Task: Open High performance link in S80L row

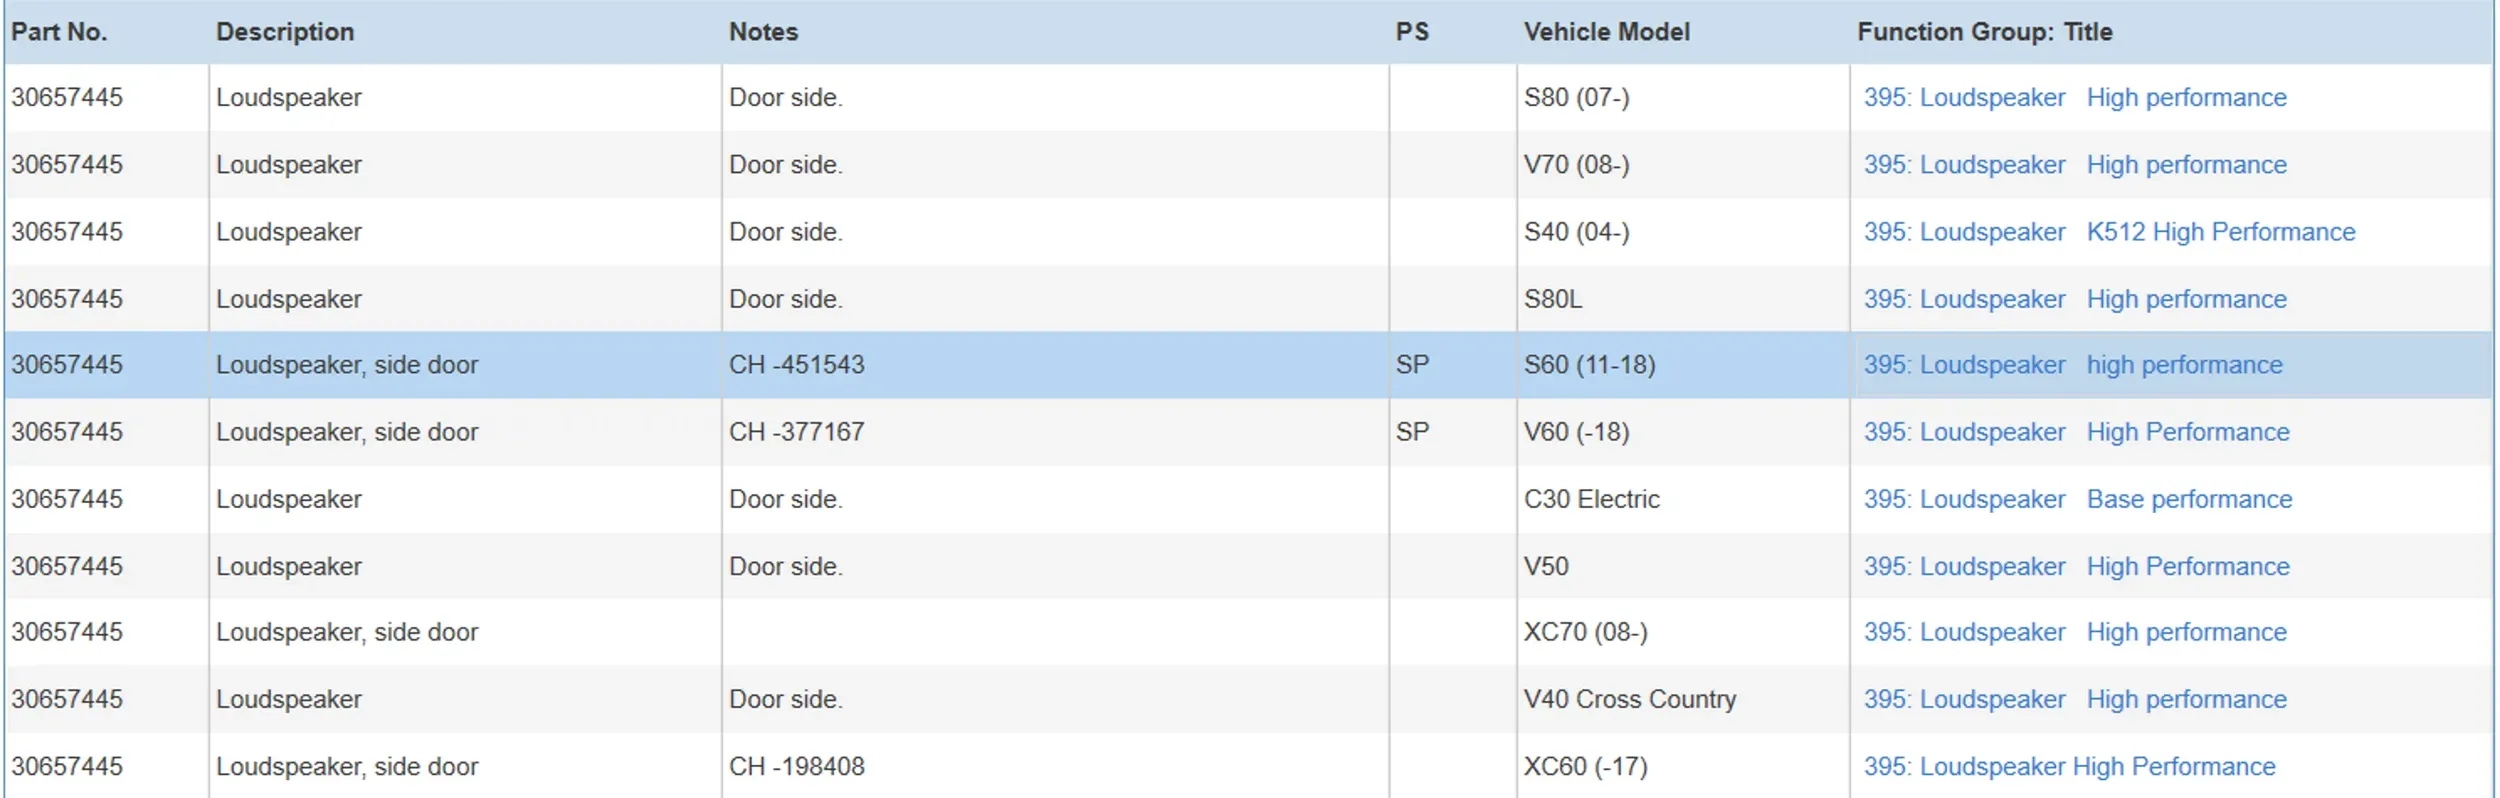Action: click(2186, 299)
